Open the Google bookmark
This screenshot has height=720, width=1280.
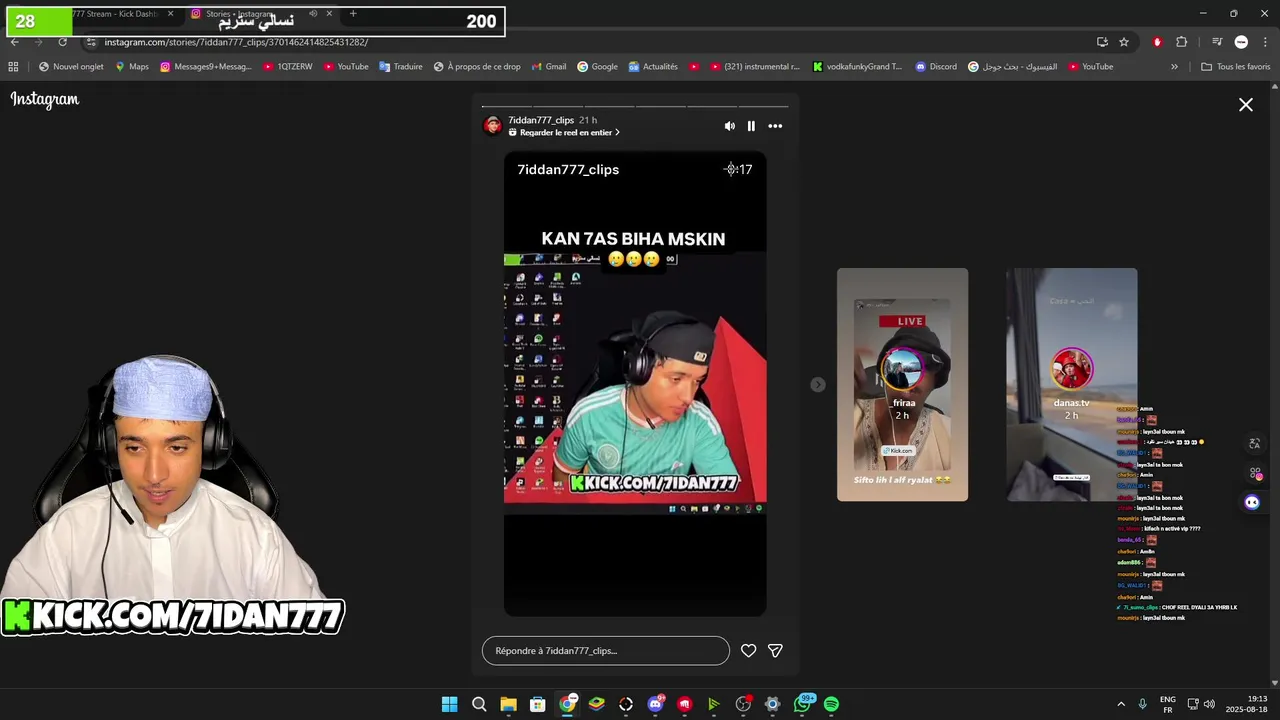(x=597, y=67)
